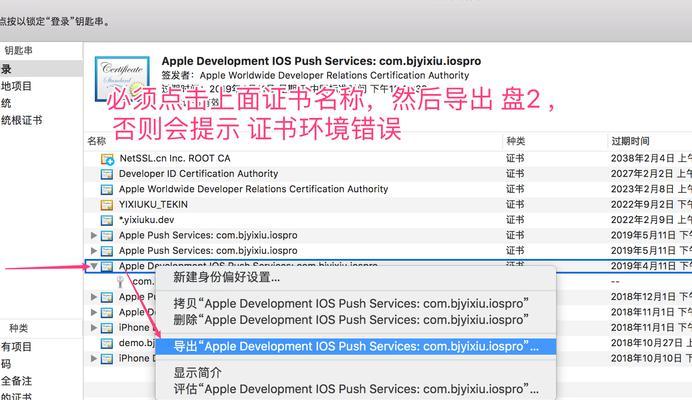
Task: Expand the iPhone D row expiring 2018年10月10日
Action: [94, 358]
